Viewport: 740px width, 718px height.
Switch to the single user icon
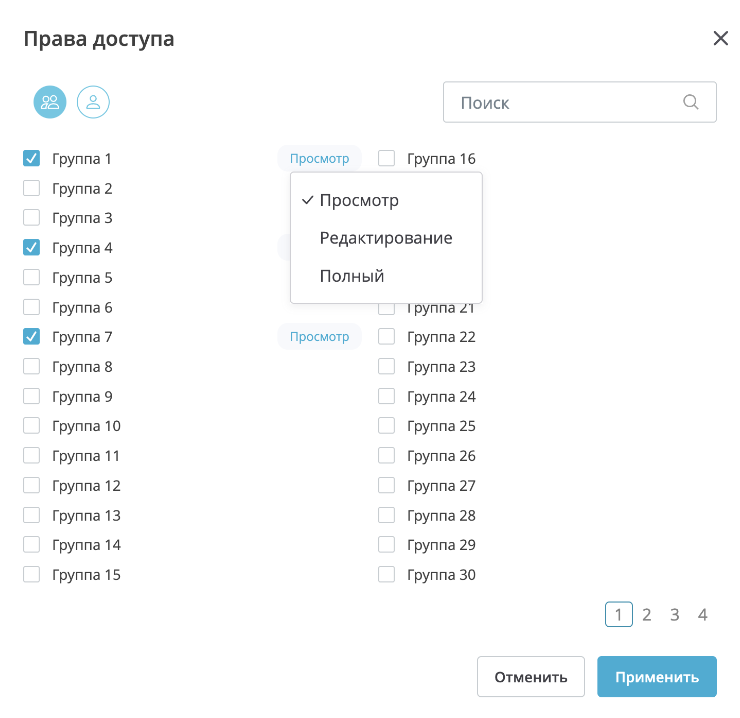click(x=93, y=102)
